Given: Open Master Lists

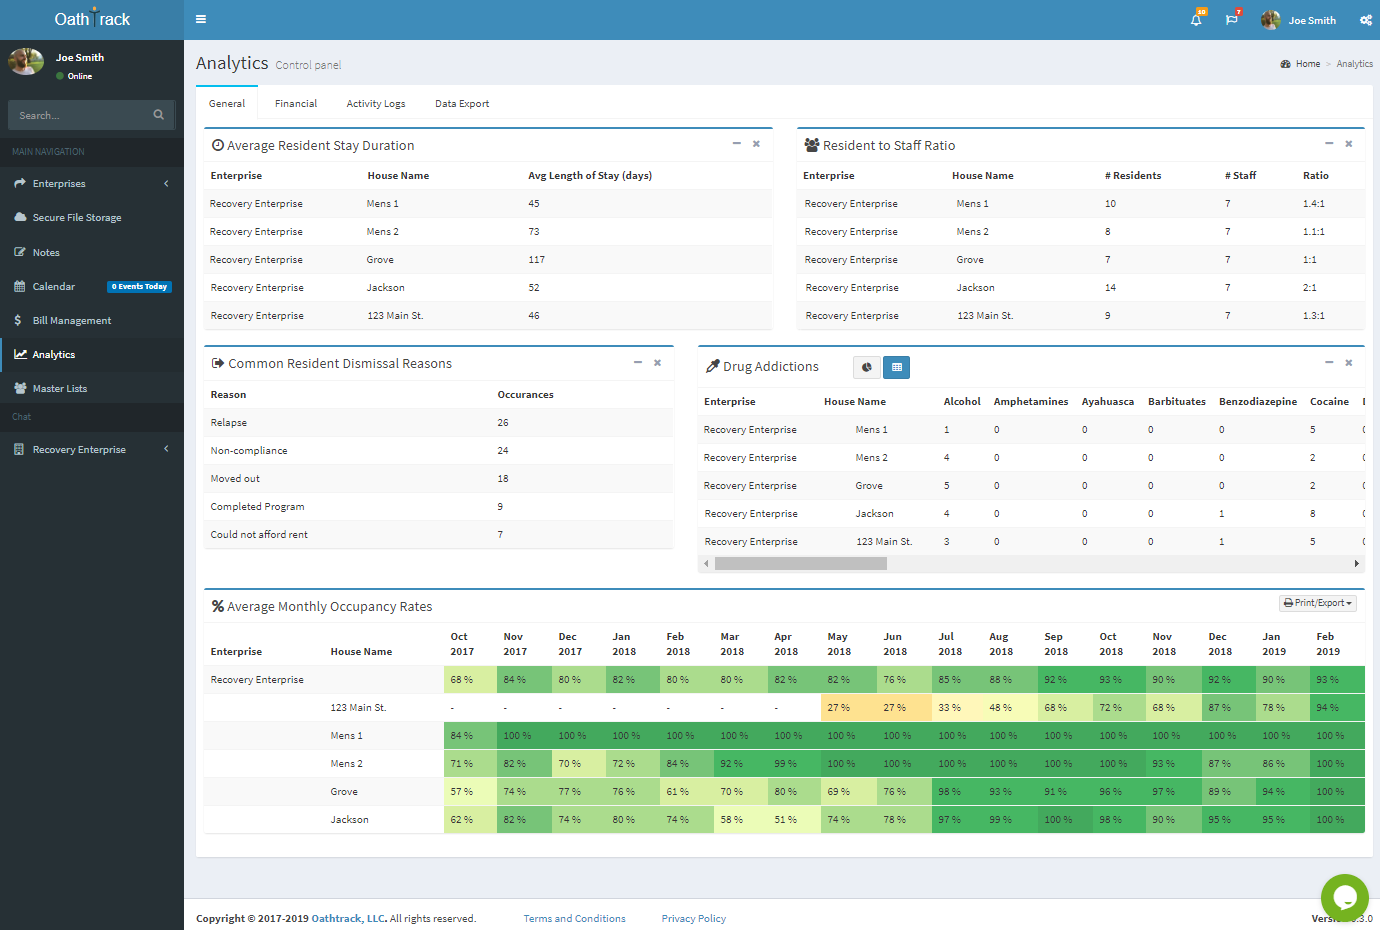Looking at the screenshot, I should coord(92,389).
